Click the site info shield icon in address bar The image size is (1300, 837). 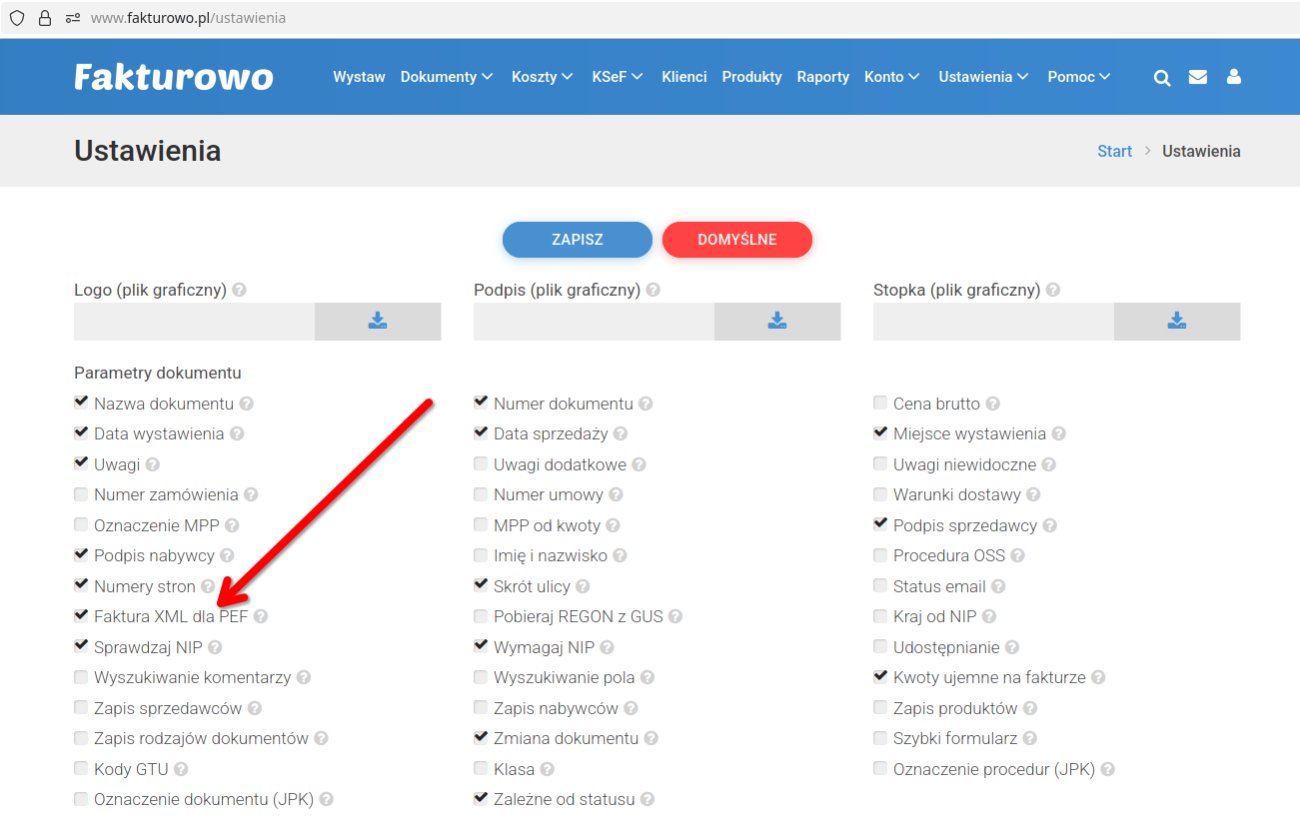[17, 18]
